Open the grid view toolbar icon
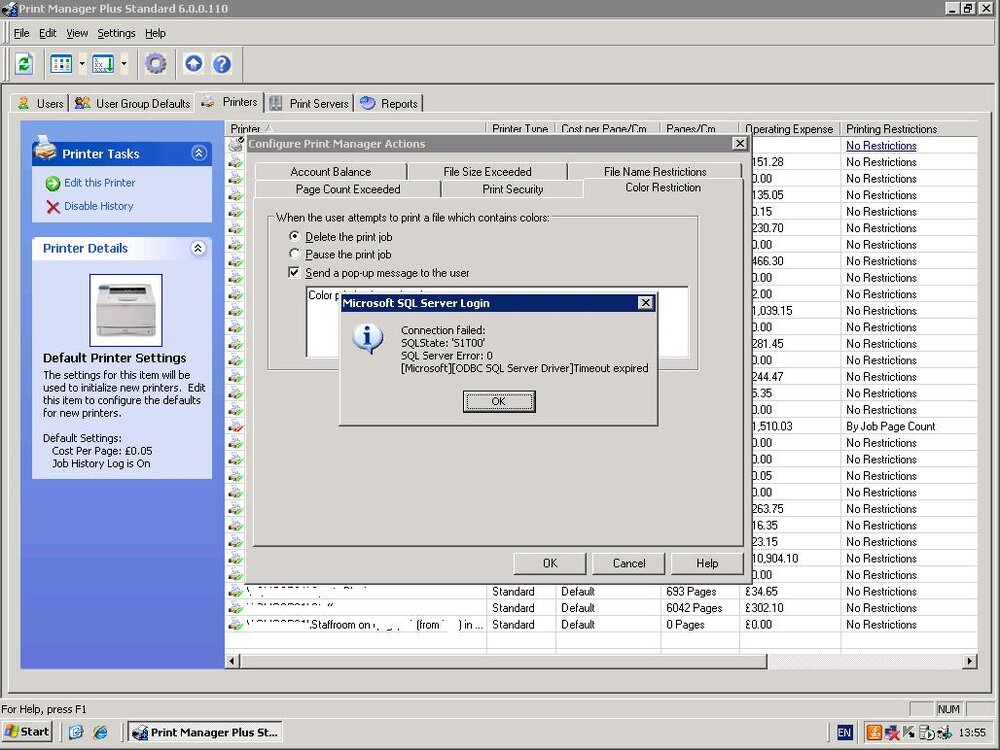This screenshot has width=1000, height=750. 61,64
